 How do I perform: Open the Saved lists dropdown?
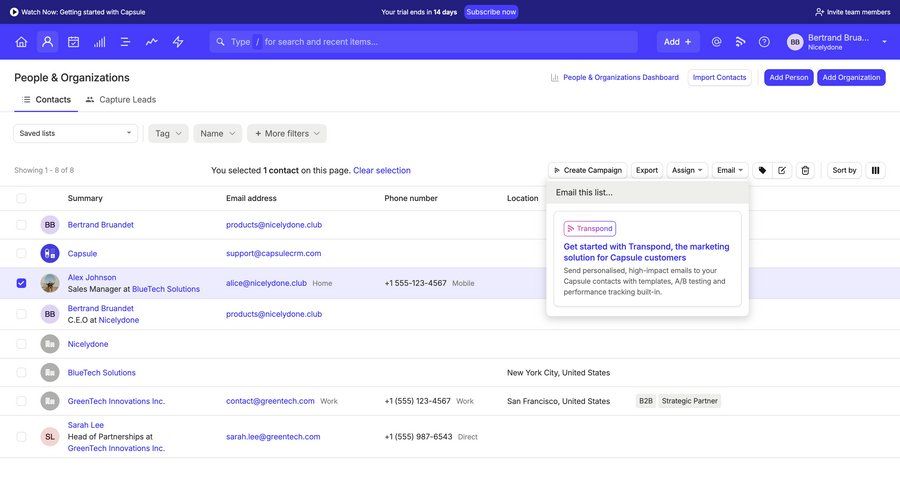75,133
